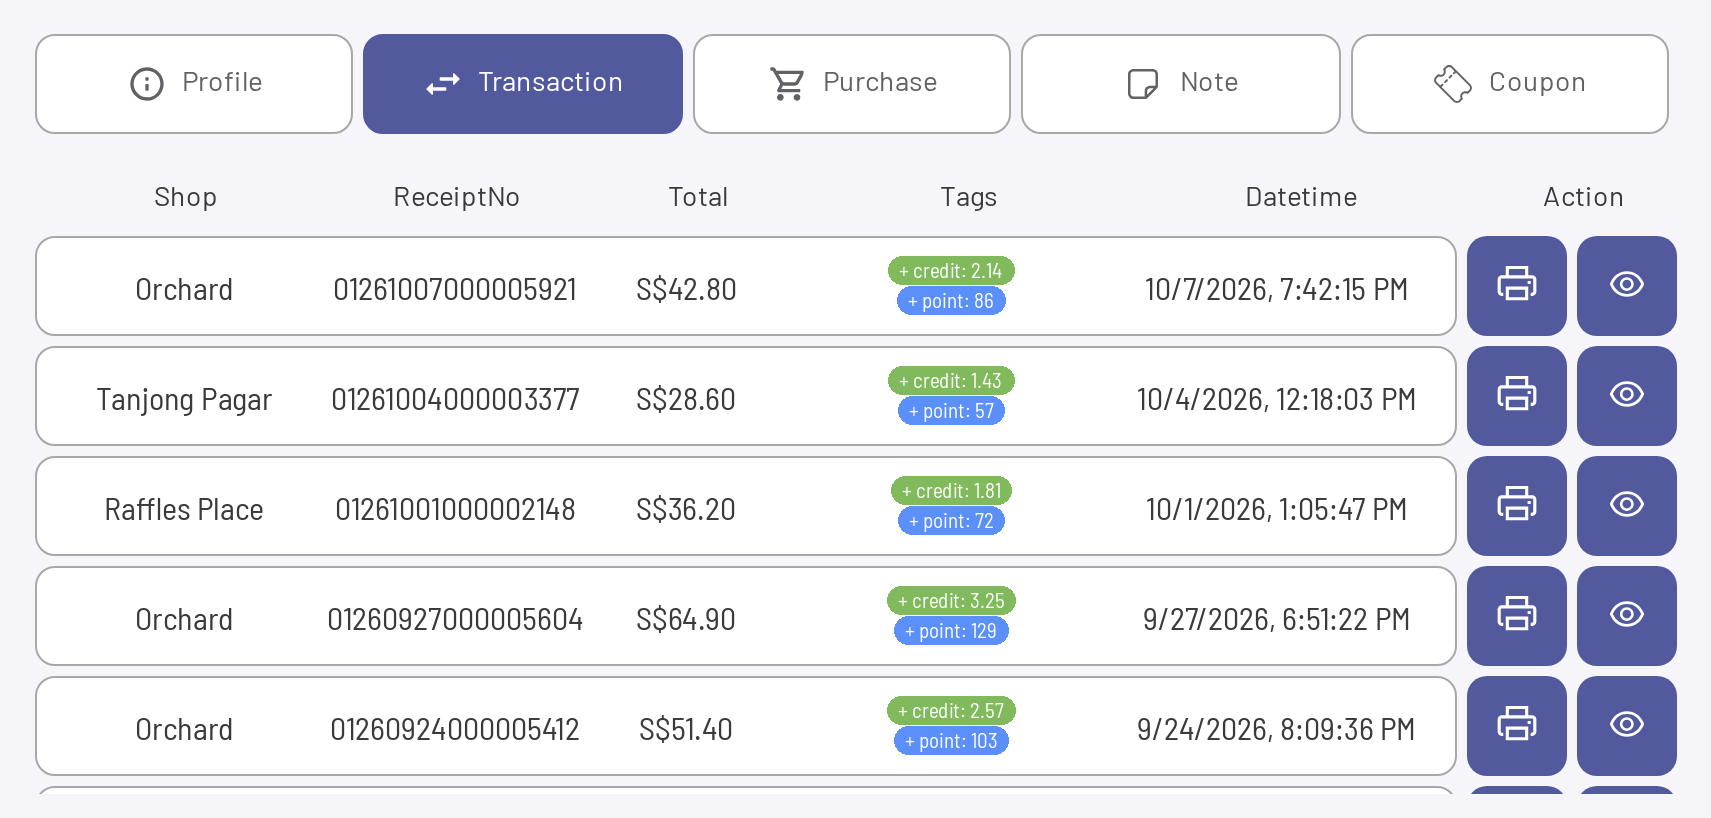Print receipt for Orchard S$51.40 transaction
This screenshot has width=1711, height=818.
coord(1516,726)
